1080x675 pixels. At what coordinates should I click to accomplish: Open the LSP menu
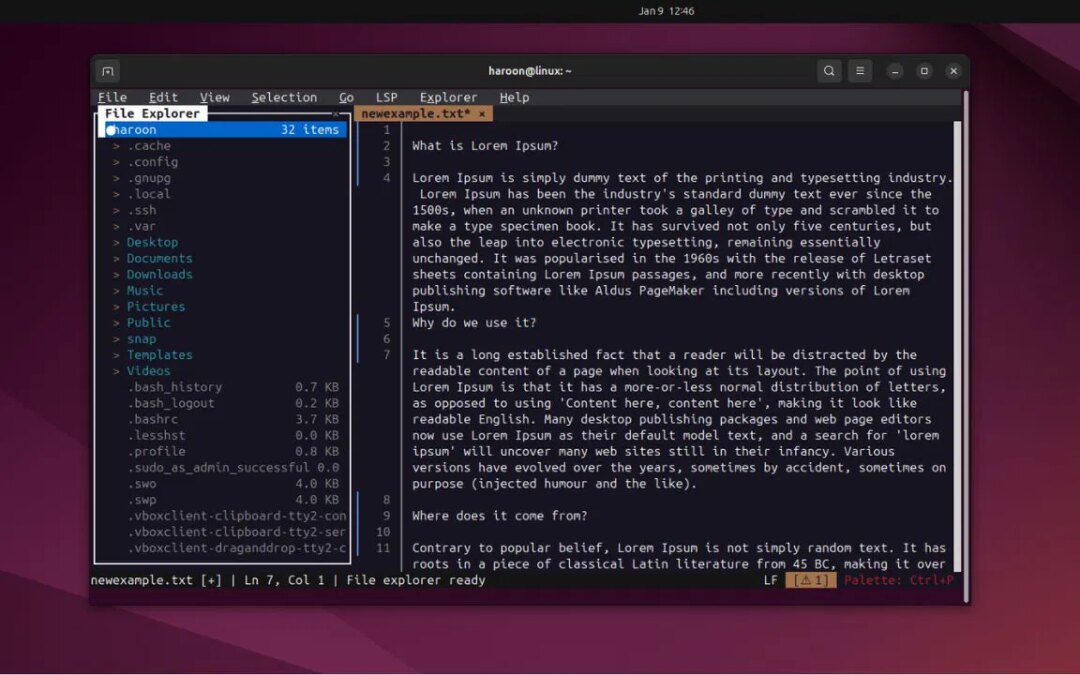point(387,97)
